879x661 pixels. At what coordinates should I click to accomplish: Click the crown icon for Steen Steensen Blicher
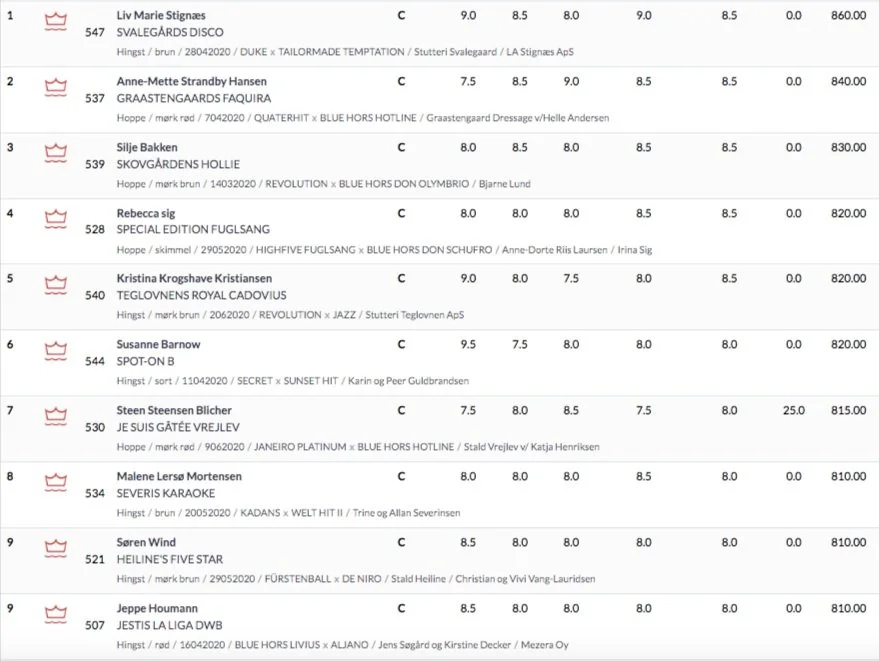[55, 417]
